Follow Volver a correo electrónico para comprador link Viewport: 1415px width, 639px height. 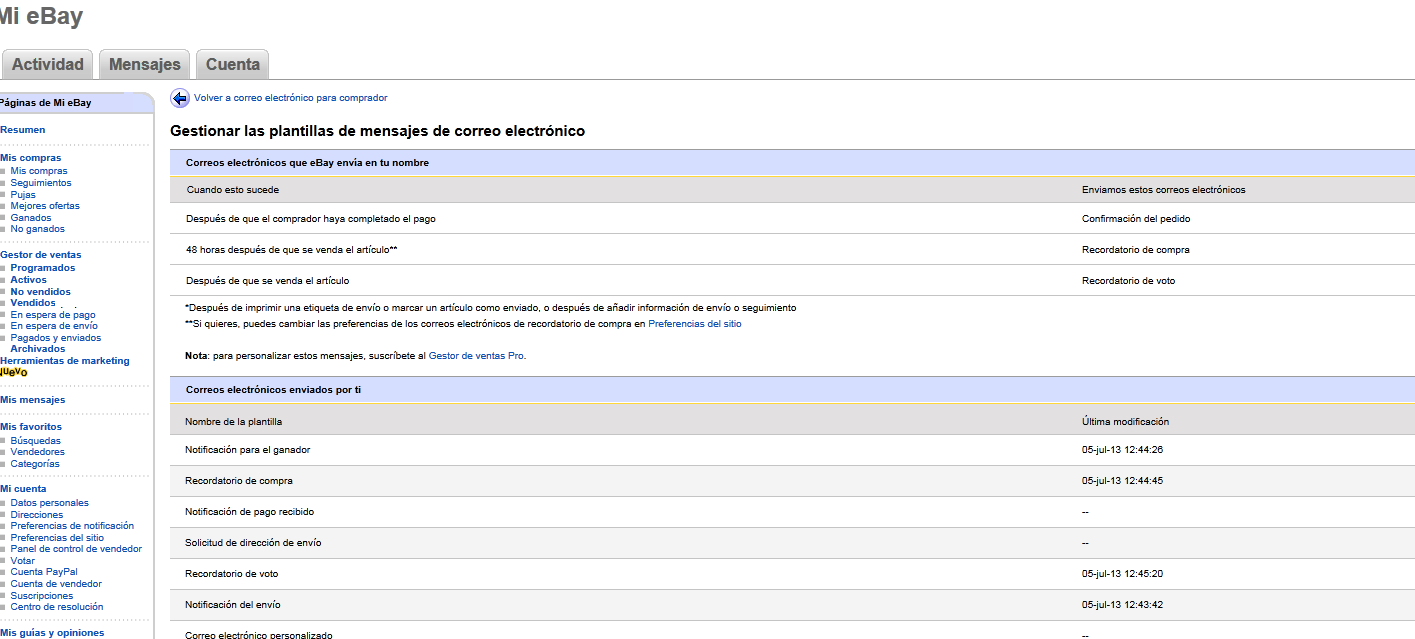pos(290,98)
